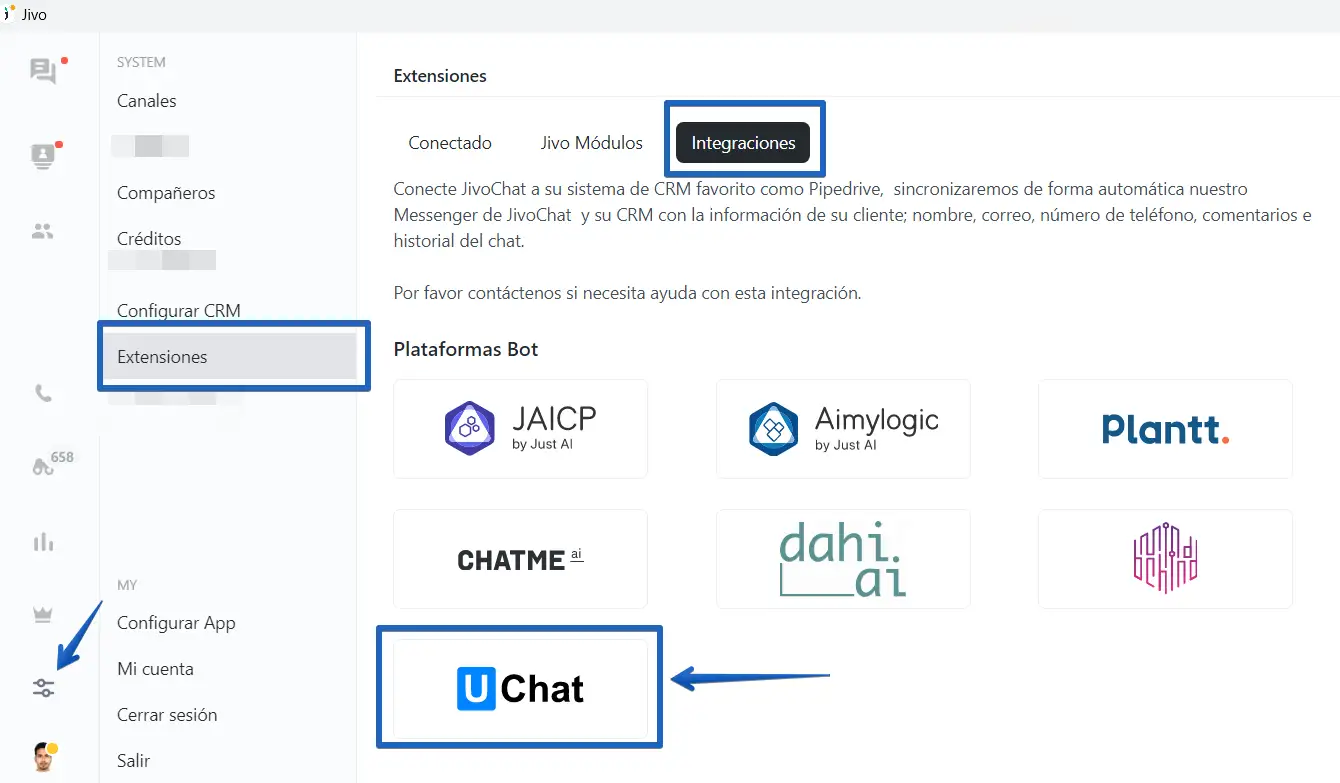This screenshot has height=783, width=1340.
Task: Select the JAICP by Just AI card
Action: (520, 429)
